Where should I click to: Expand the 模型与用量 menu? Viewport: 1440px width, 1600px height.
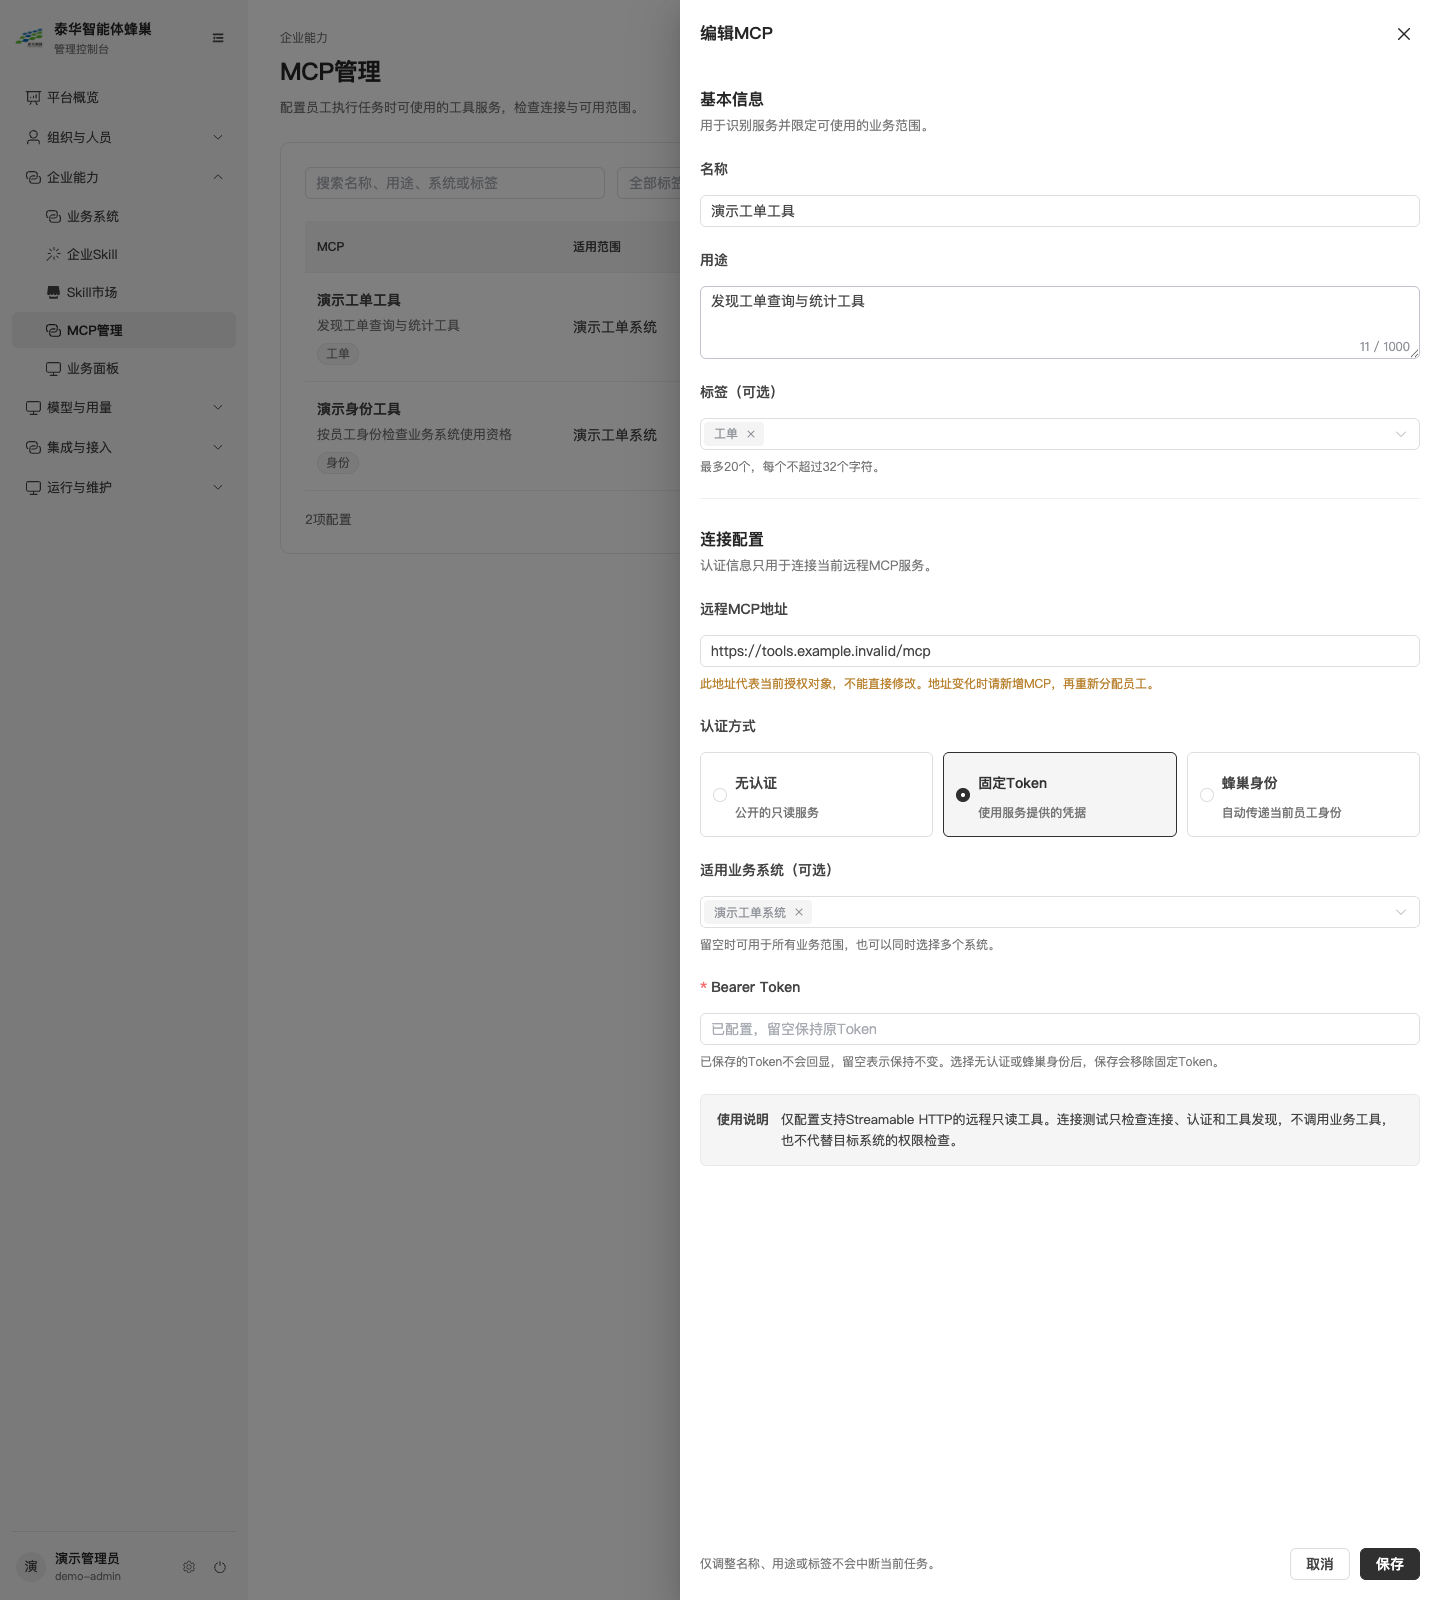coord(124,407)
